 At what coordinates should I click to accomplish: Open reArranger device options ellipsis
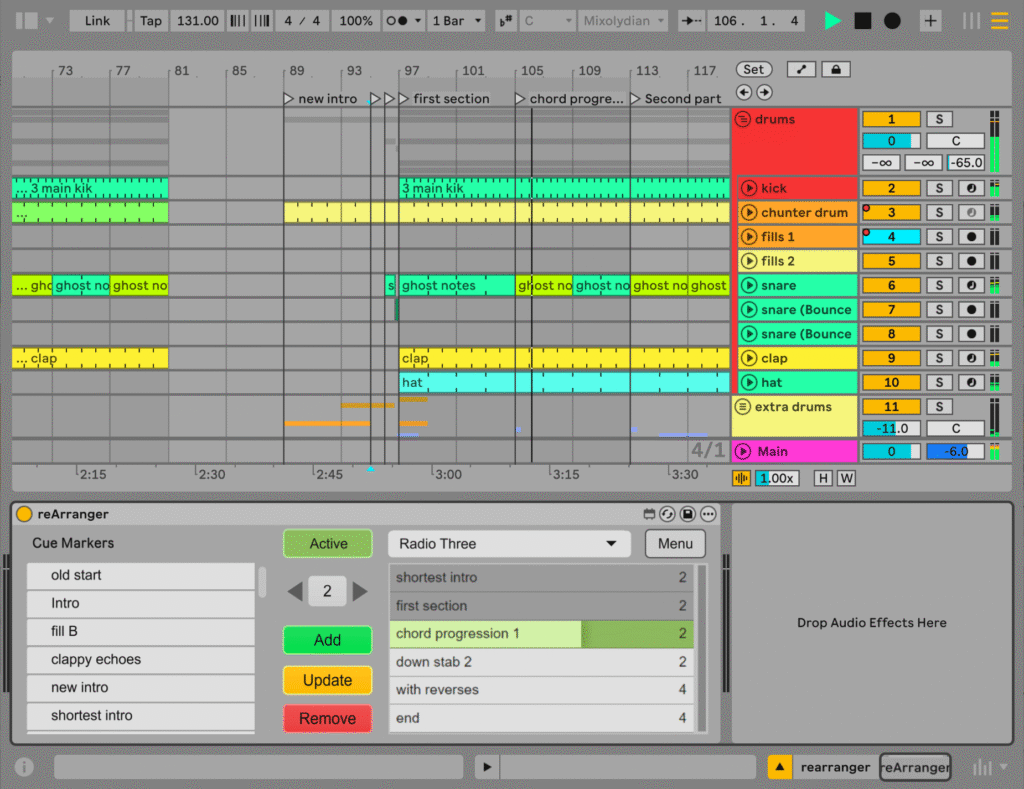point(708,514)
